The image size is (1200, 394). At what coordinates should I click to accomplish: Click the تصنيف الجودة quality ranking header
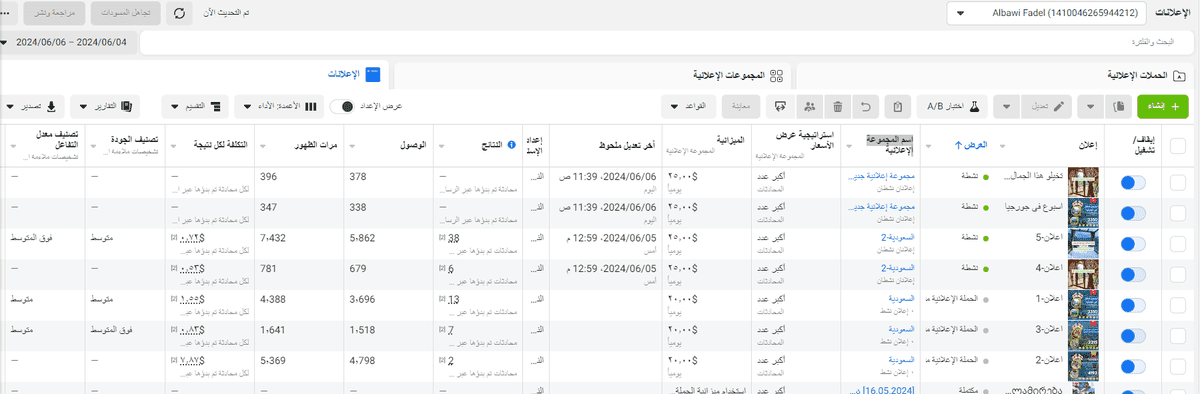point(125,145)
